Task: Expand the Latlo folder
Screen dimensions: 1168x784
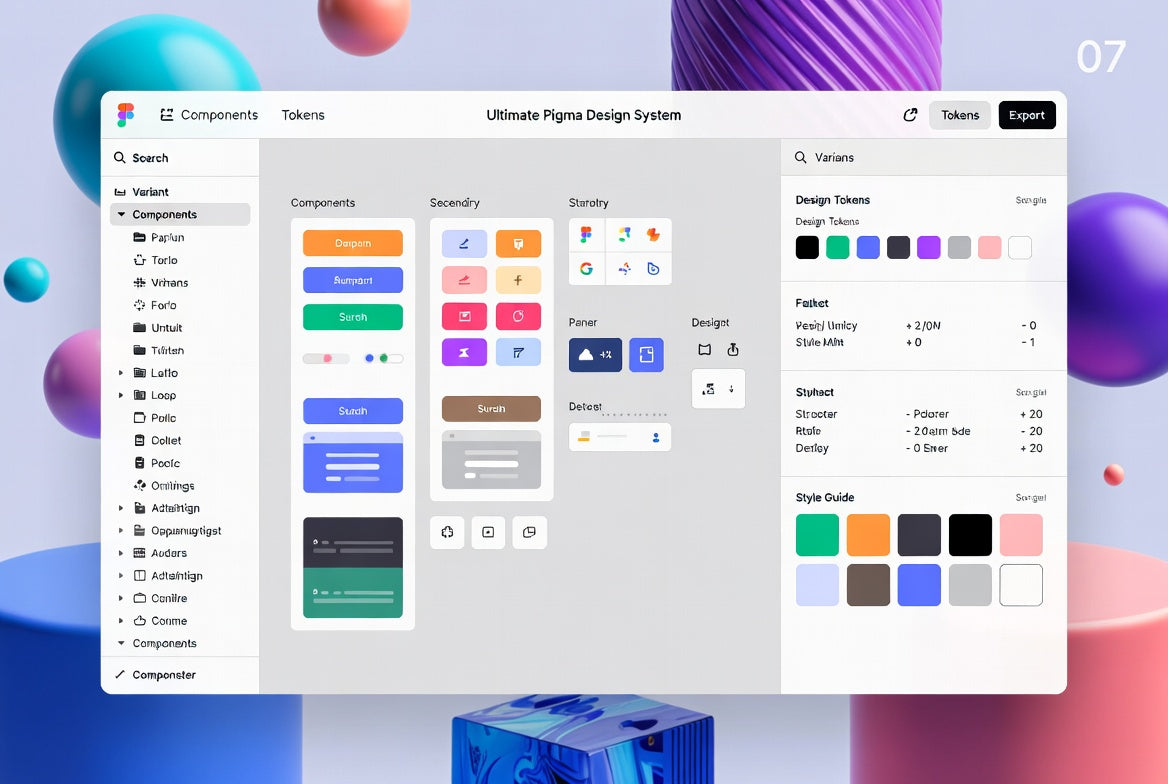Action: click(x=121, y=373)
